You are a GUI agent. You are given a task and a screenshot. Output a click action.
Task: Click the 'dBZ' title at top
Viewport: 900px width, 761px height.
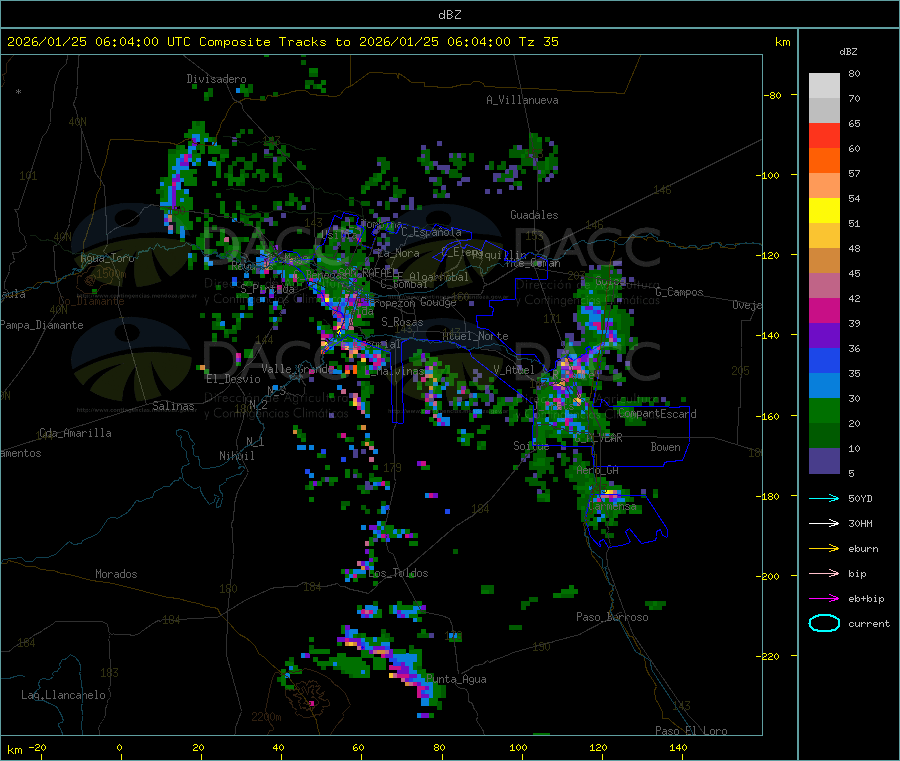click(x=449, y=15)
